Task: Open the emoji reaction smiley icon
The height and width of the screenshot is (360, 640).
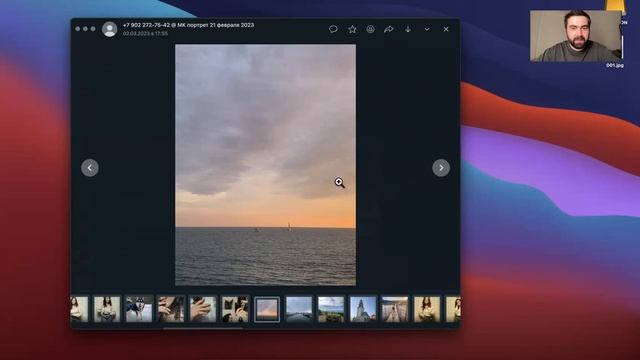Action: [x=370, y=29]
